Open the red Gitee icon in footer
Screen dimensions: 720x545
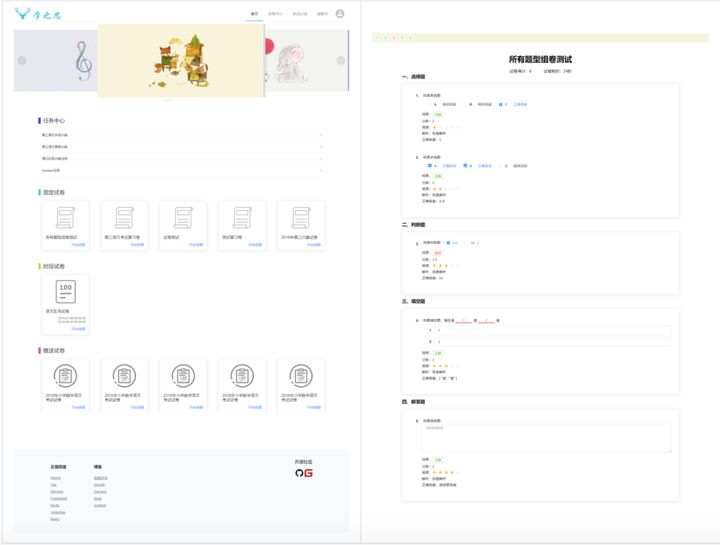[x=309, y=473]
